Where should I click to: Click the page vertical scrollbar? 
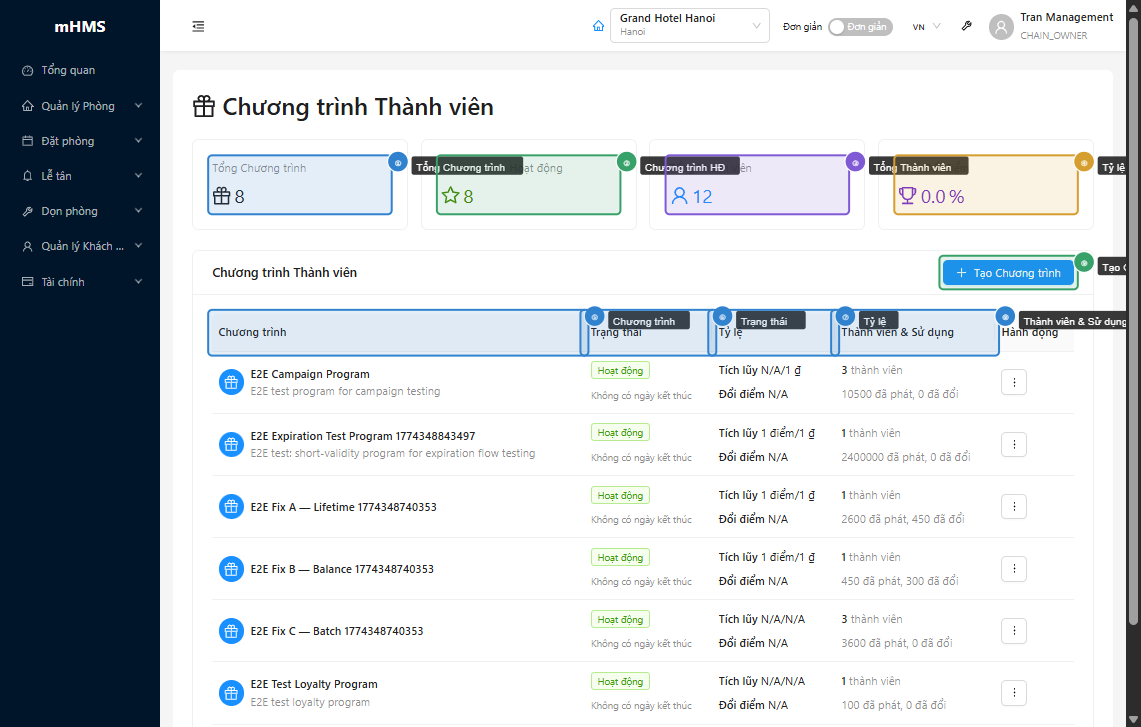point(1133,300)
